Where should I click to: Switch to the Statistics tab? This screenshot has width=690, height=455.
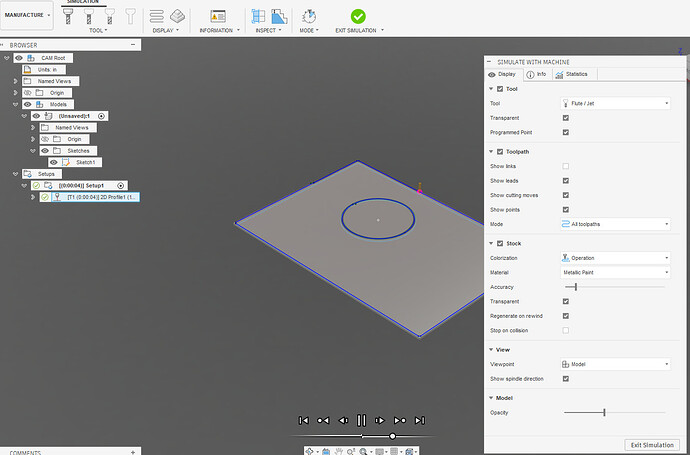pos(576,74)
